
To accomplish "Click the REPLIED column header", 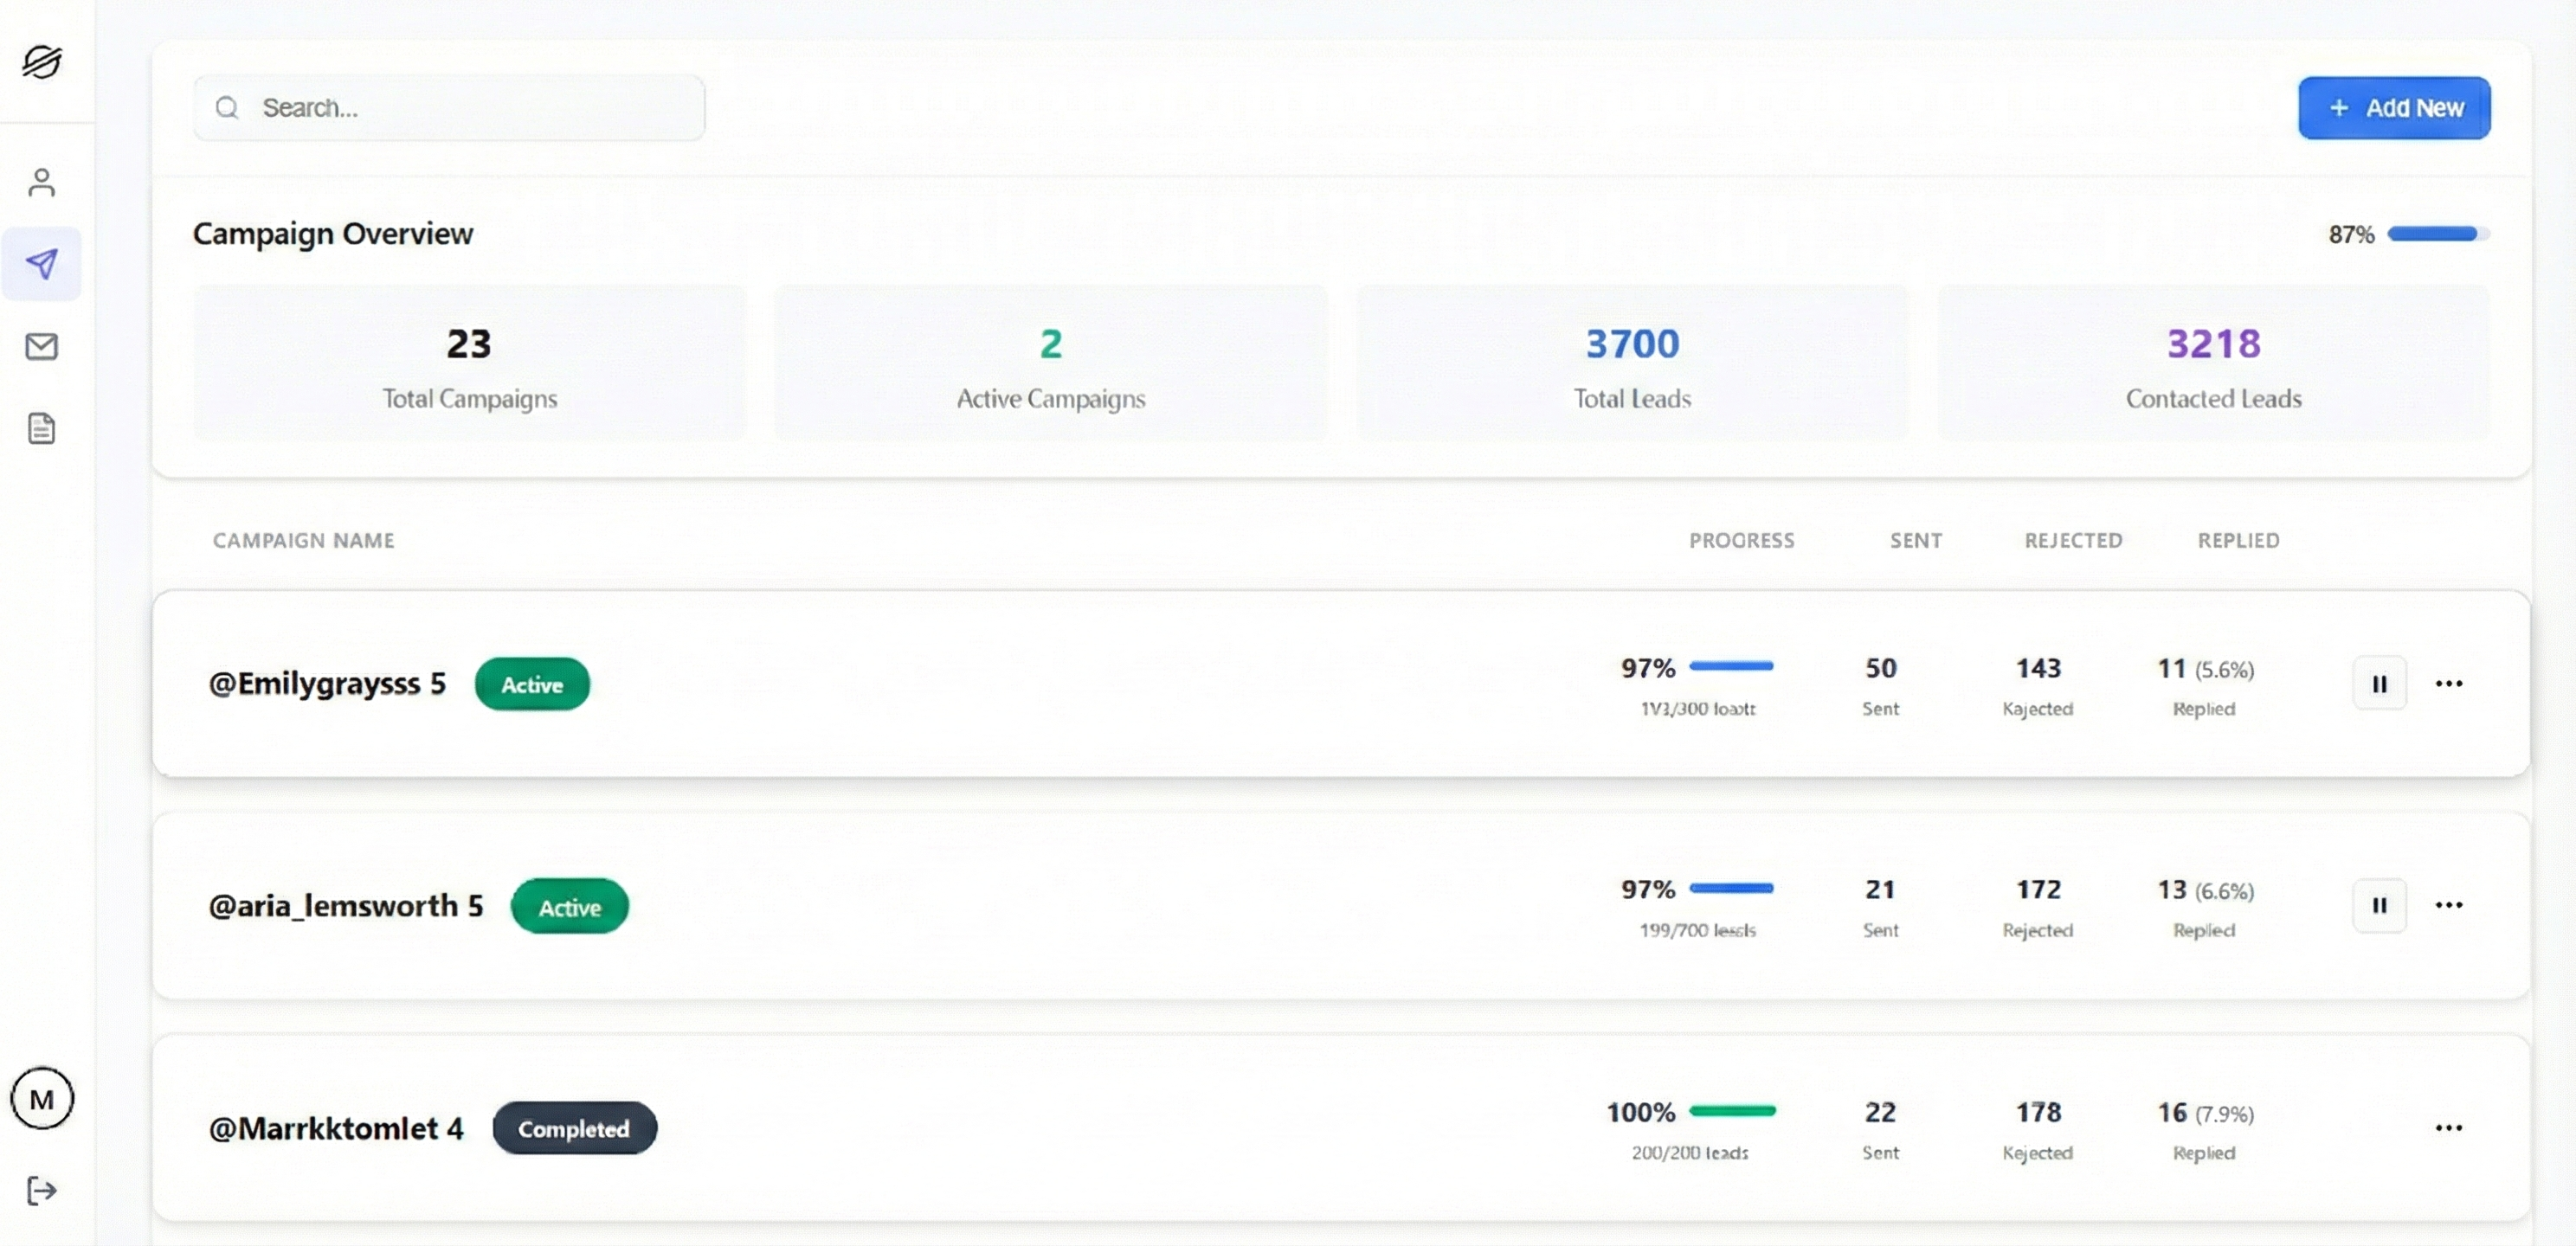I will (x=2238, y=540).
